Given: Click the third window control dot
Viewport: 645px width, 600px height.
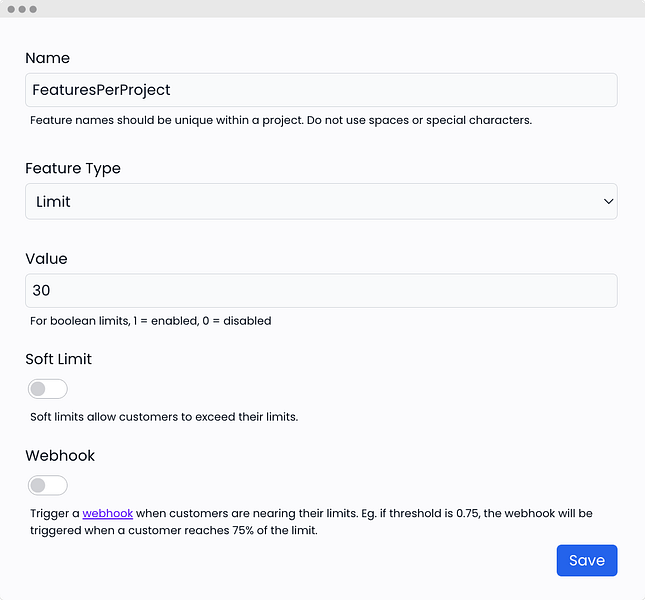Looking at the screenshot, I should point(33,9).
